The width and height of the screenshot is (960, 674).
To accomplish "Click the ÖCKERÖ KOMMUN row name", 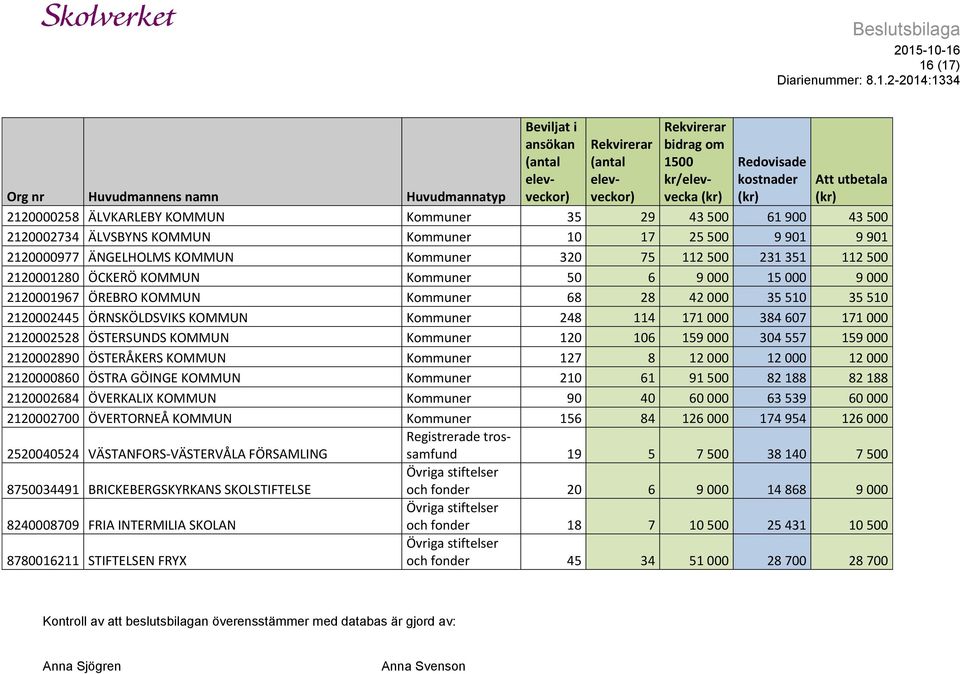I will pos(144,277).
